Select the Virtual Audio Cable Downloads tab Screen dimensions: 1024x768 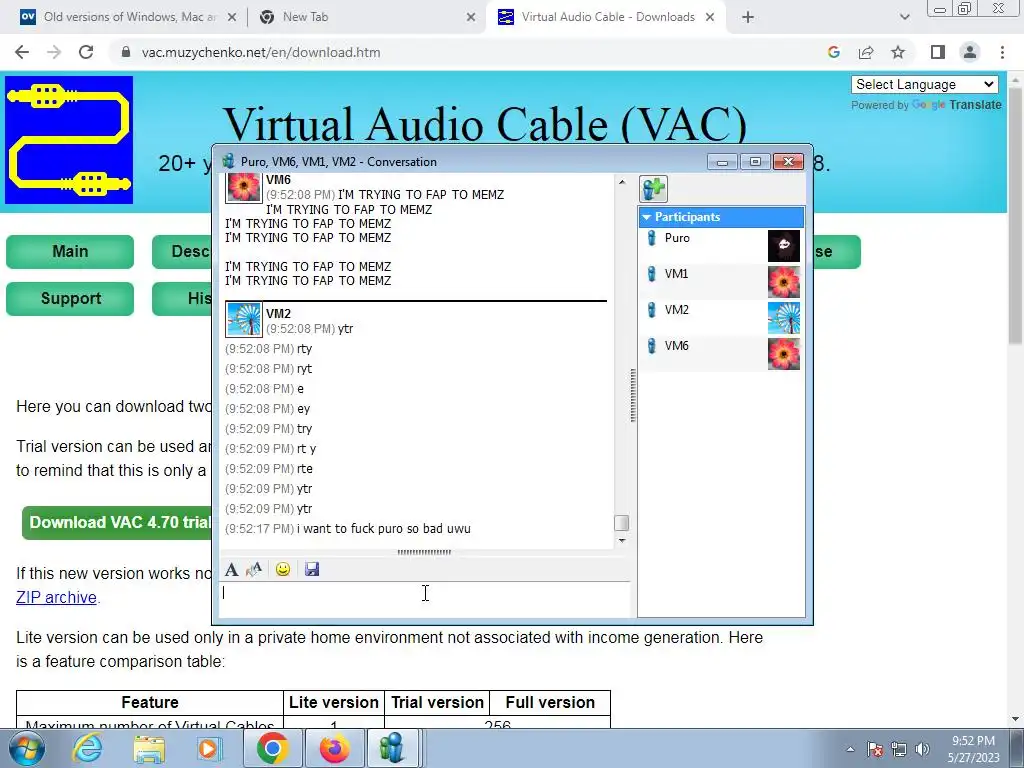point(604,17)
